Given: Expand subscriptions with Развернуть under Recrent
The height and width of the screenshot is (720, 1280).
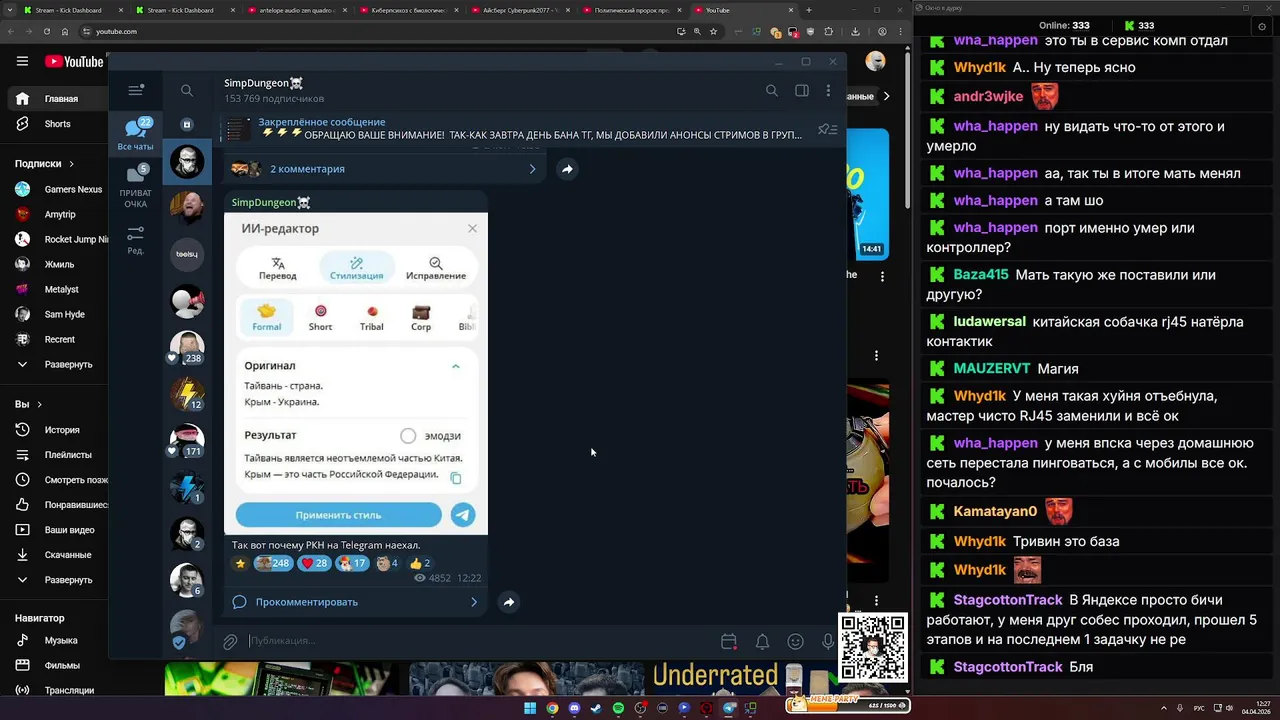Looking at the screenshot, I should 60,364.
